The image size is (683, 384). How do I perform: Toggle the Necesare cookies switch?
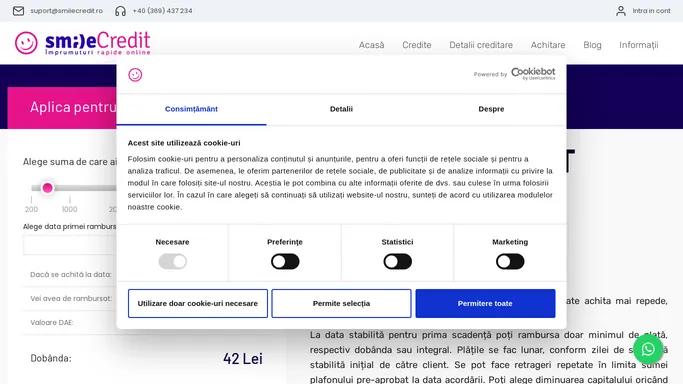pos(172,262)
